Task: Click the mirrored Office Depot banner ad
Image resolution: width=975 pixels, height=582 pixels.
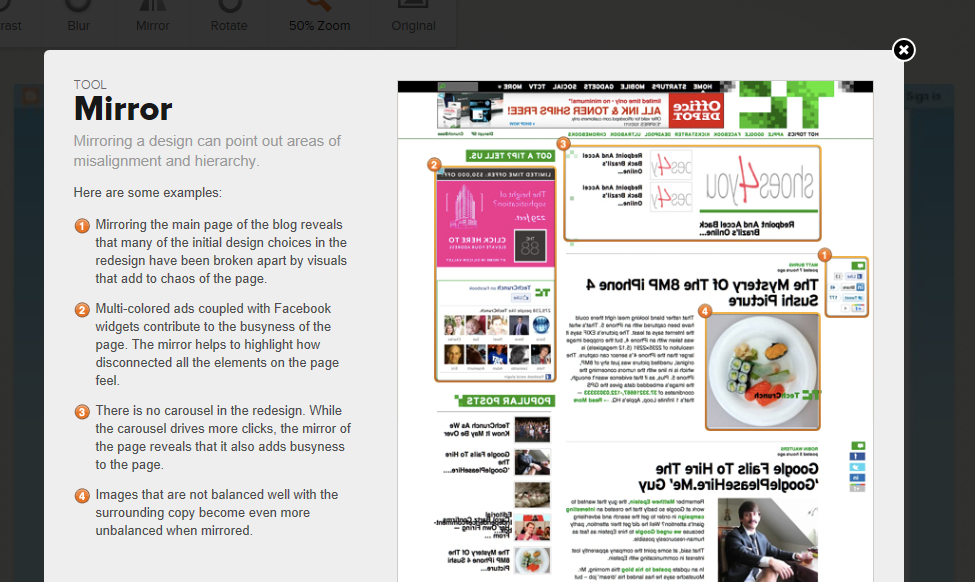Action: click(x=581, y=111)
